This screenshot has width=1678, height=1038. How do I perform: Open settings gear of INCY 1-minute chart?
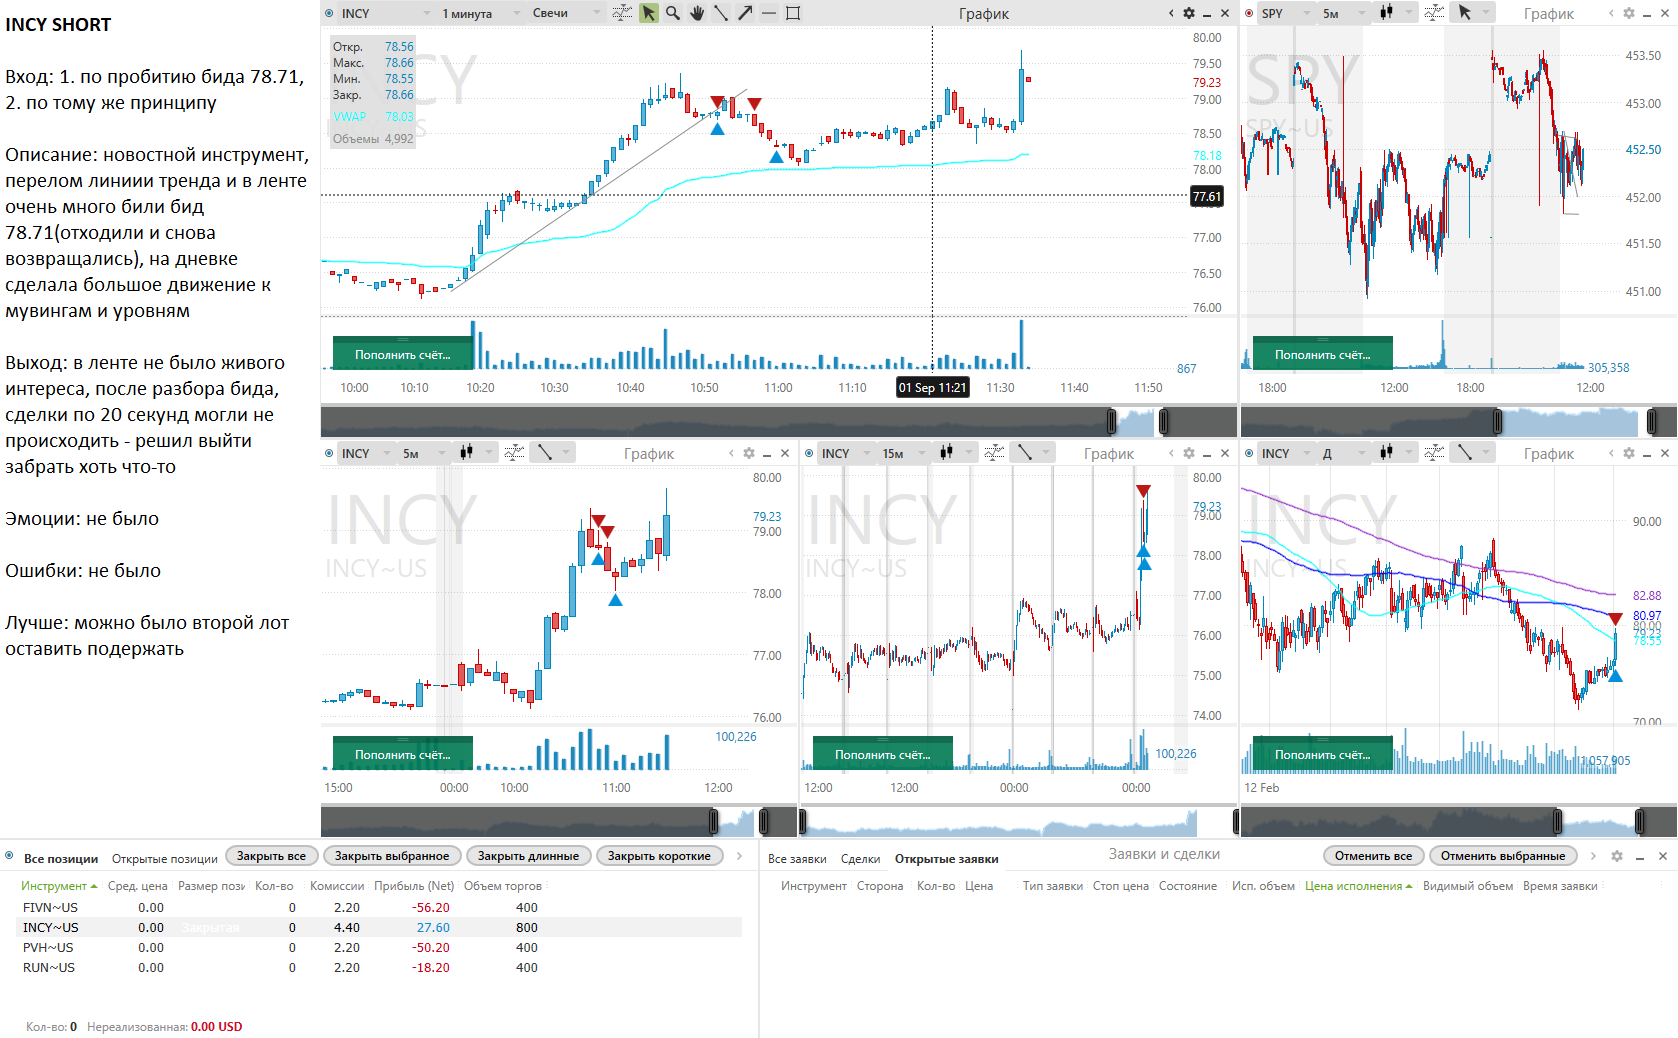coord(1189,13)
